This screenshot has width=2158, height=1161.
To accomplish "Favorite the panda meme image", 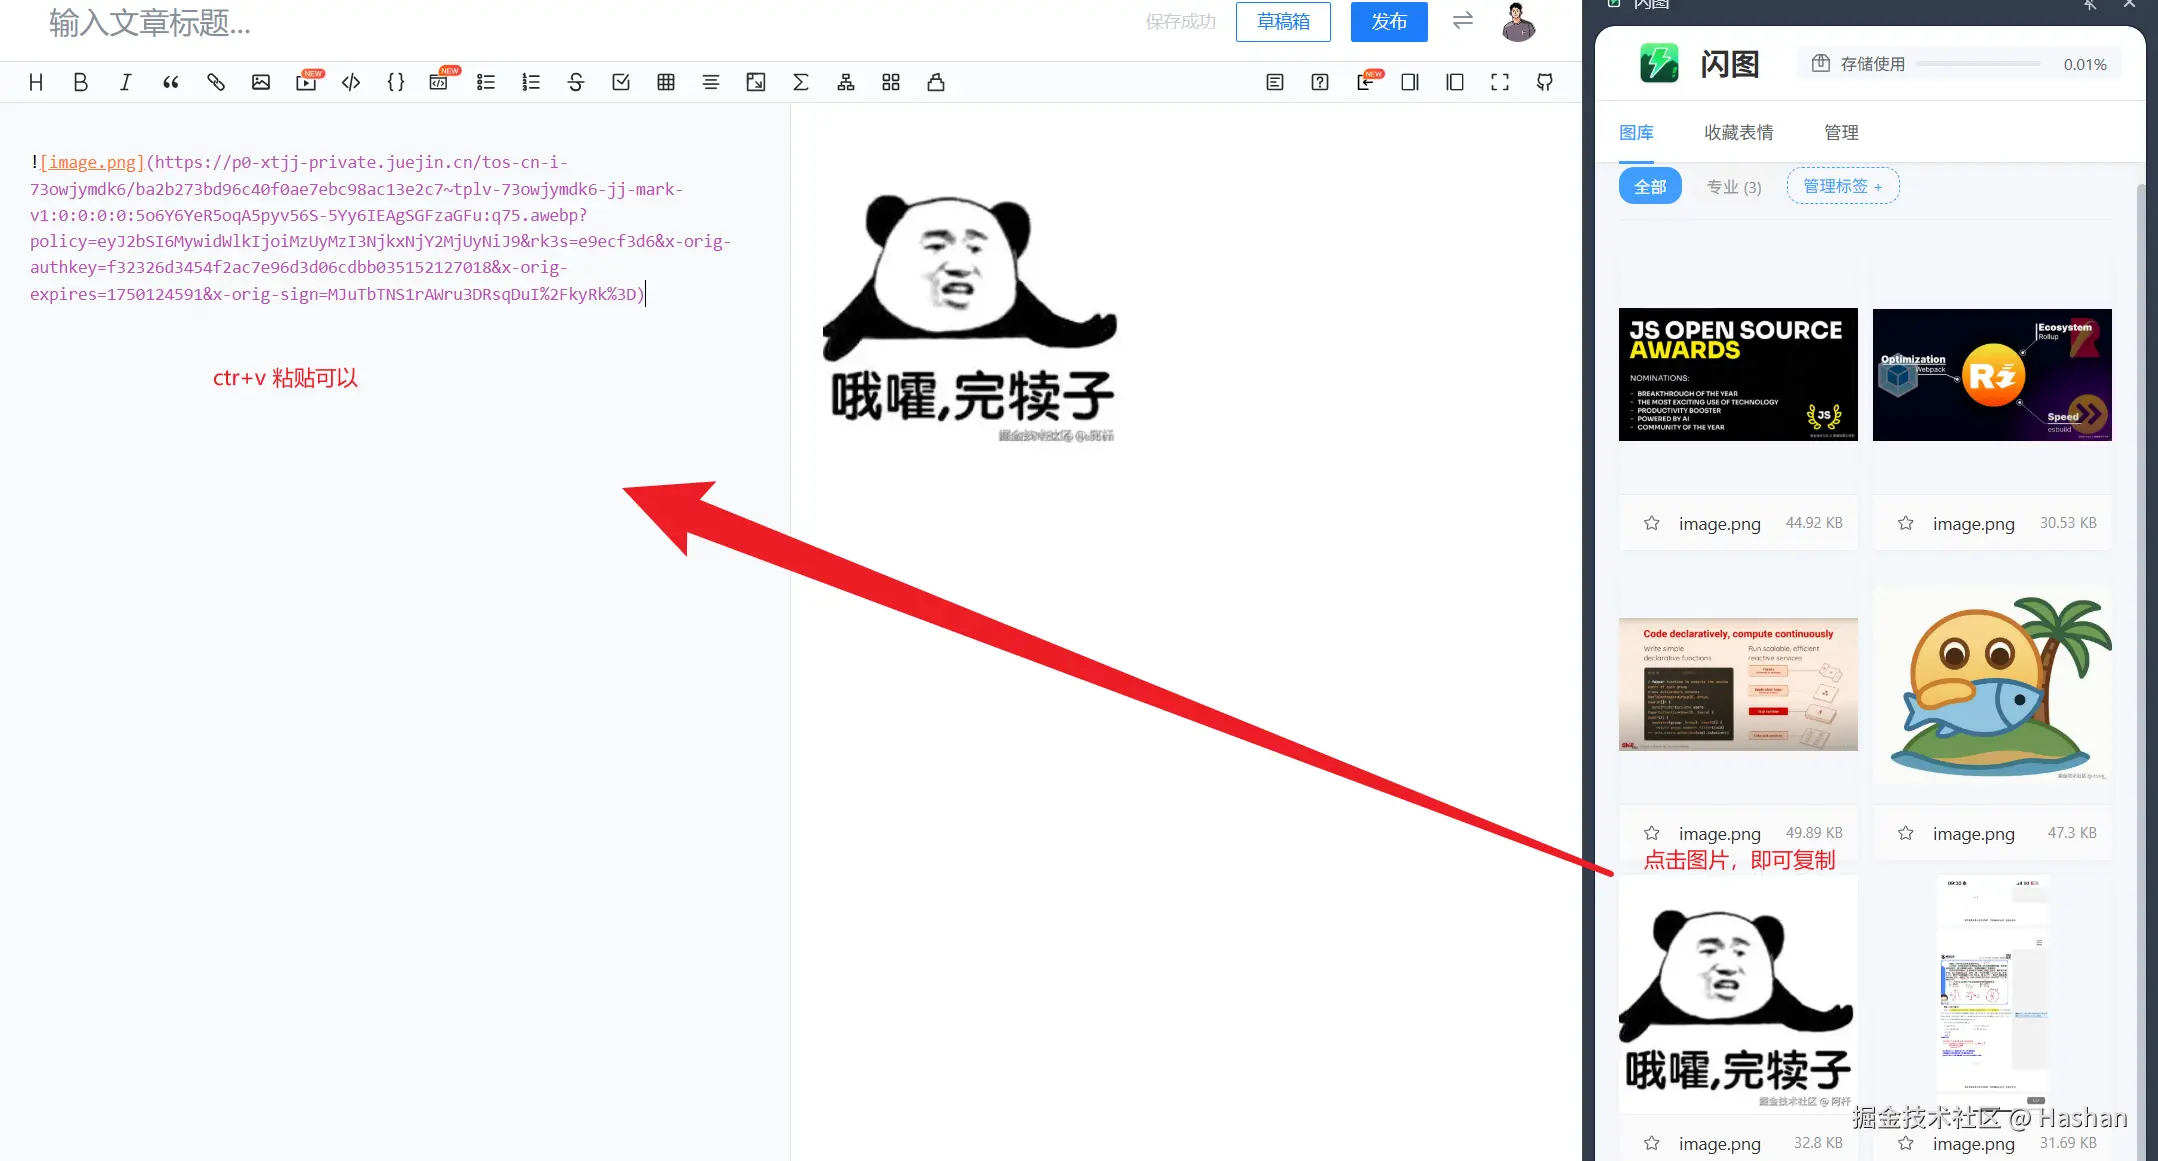I will [x=1652, y=1144].
